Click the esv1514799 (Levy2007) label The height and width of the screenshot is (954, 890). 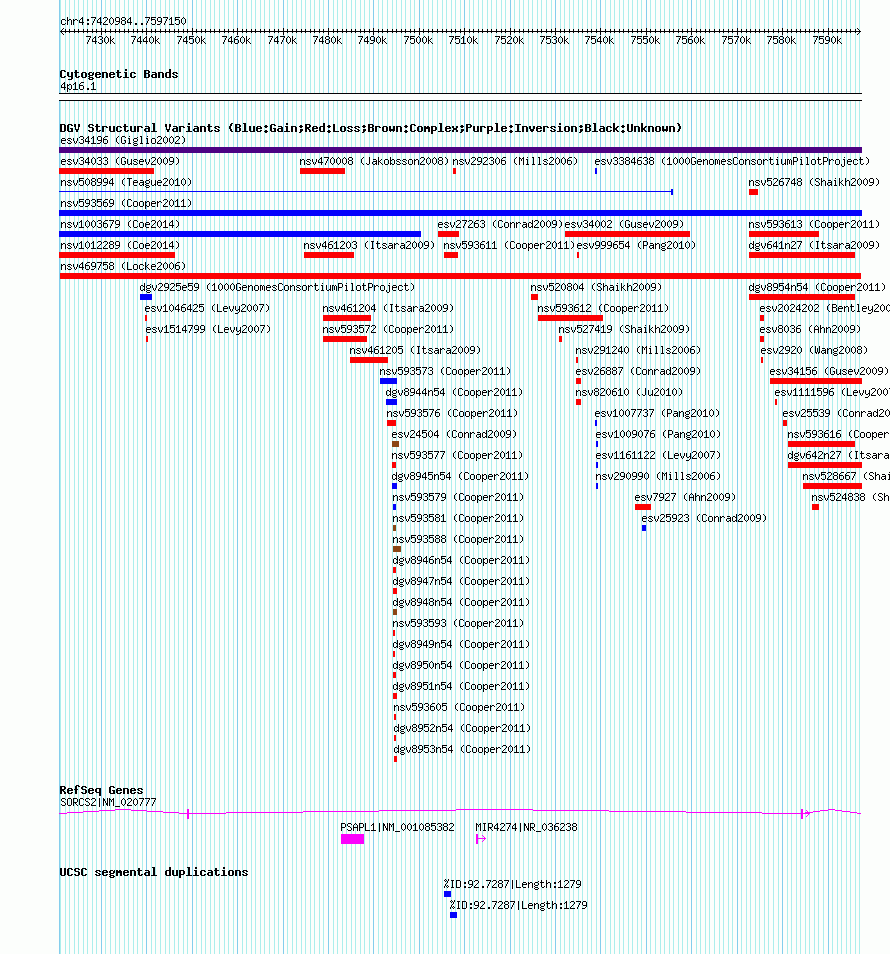208,329
